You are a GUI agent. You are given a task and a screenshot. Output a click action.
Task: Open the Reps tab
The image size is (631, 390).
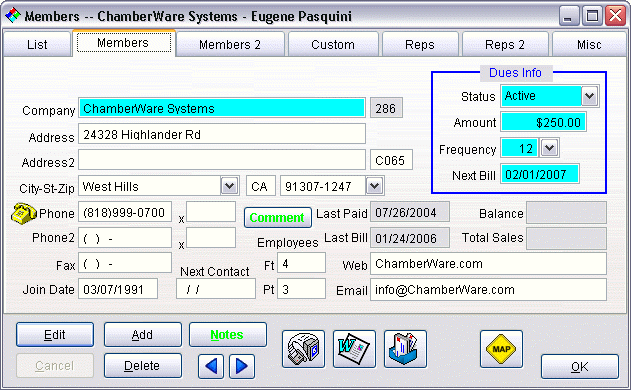(420, 44)
